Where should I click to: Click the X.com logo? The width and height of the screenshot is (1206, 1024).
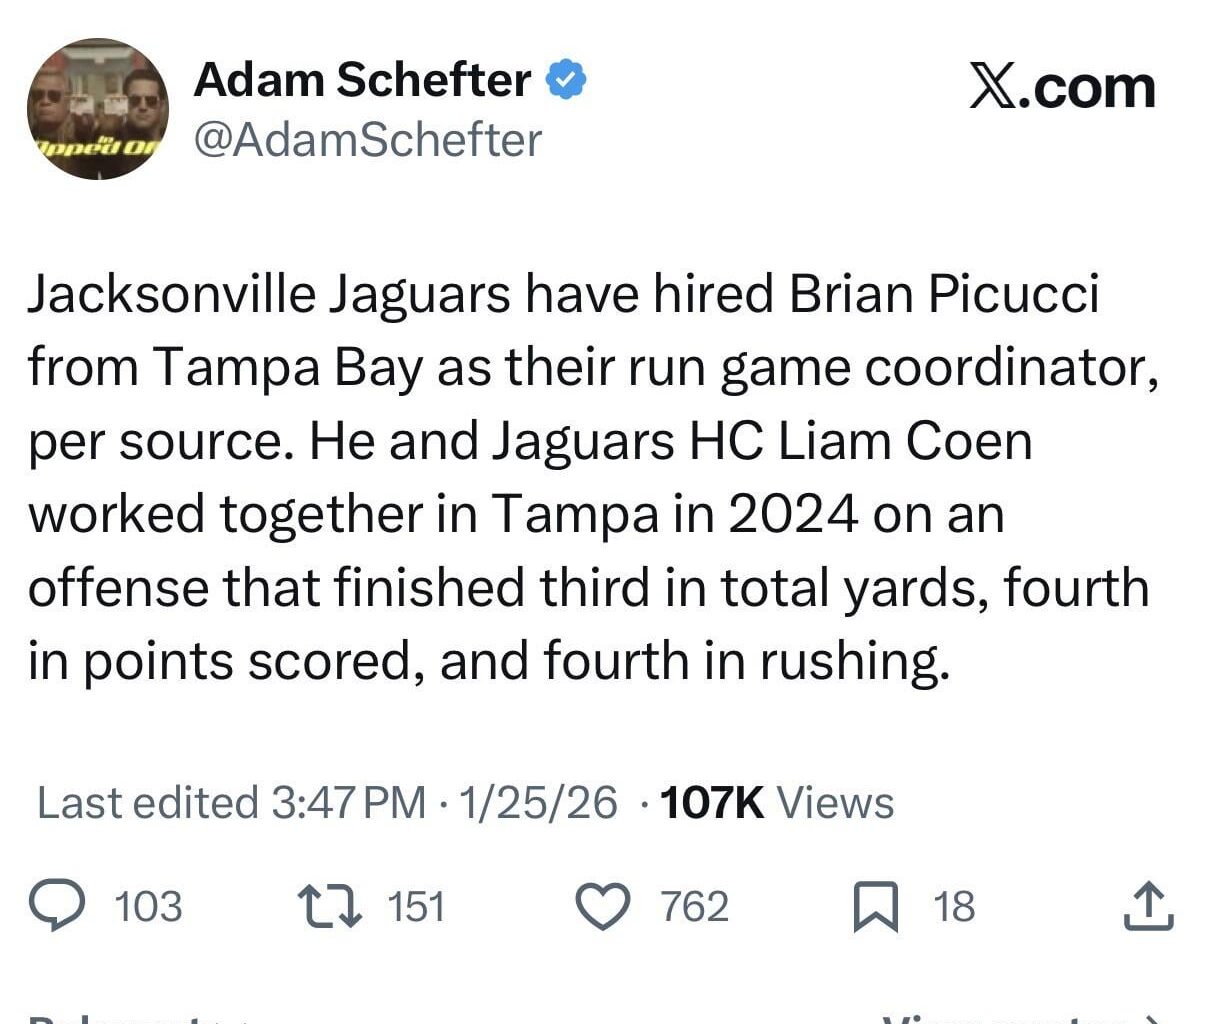coord(1060,85)
